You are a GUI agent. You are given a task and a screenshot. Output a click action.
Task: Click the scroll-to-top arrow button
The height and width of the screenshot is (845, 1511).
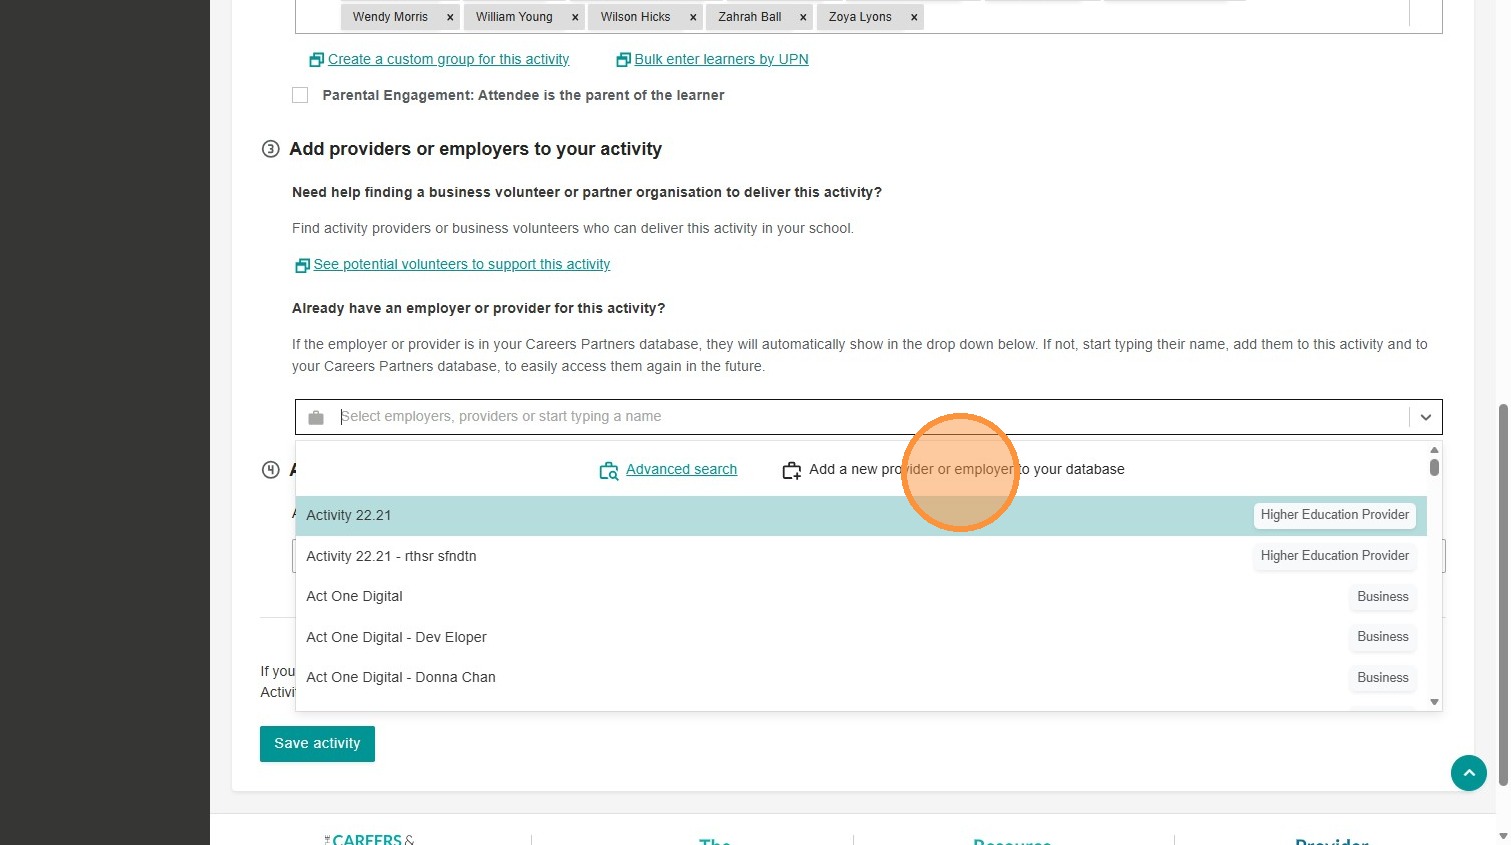[x=1469, y=773]
